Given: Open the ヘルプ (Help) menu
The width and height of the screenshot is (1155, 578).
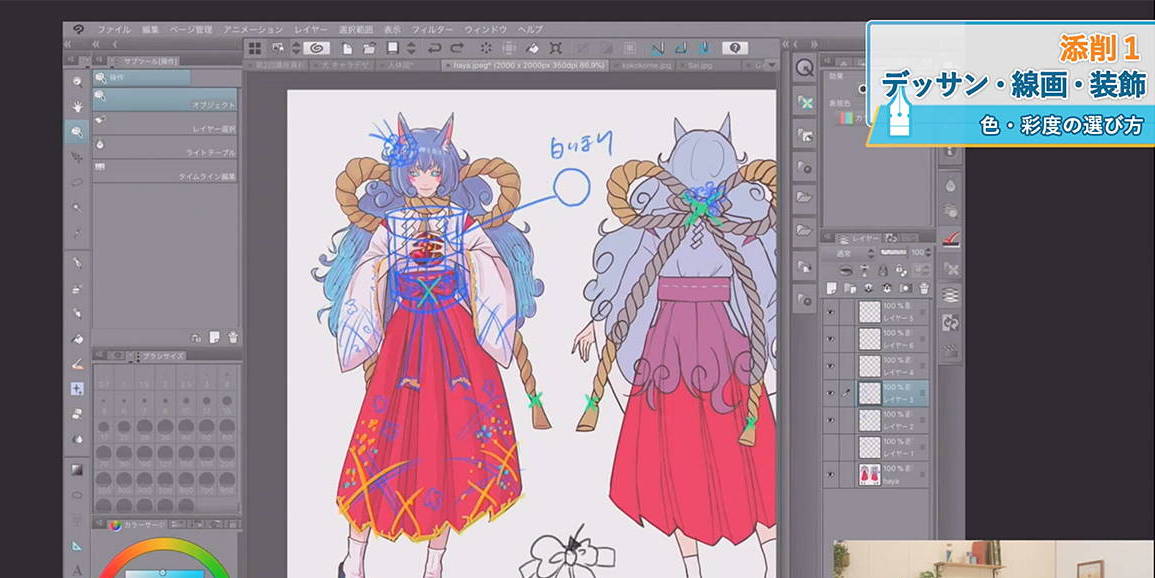Looking at the screenshot, I should [530, 29].
